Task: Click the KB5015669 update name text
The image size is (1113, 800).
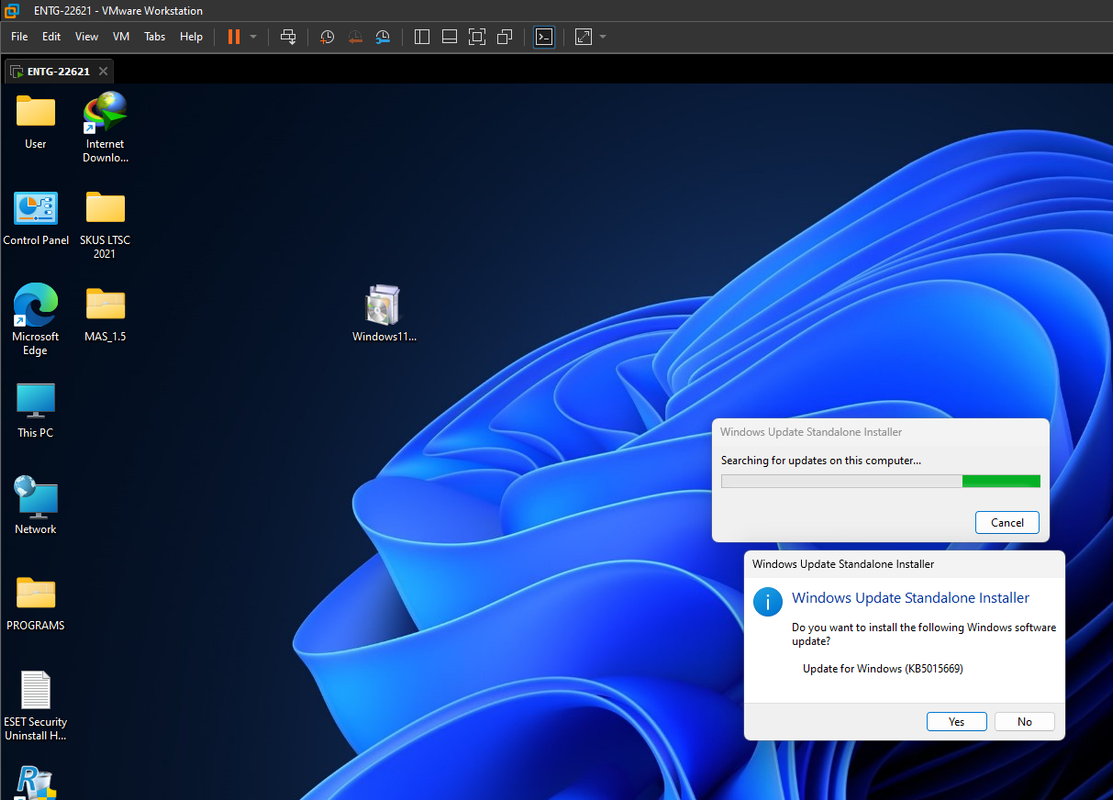Action: point(882,669)
